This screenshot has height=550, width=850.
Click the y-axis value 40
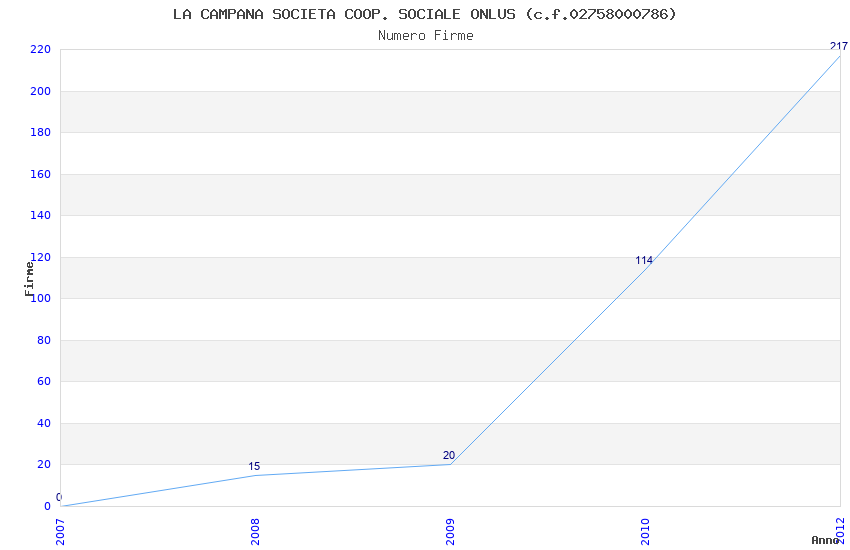click(44, 423)
